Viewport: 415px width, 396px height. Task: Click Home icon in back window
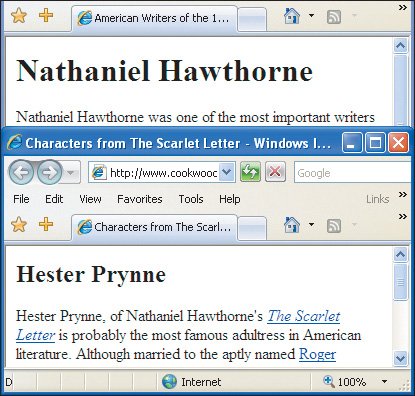pos(292,16)
